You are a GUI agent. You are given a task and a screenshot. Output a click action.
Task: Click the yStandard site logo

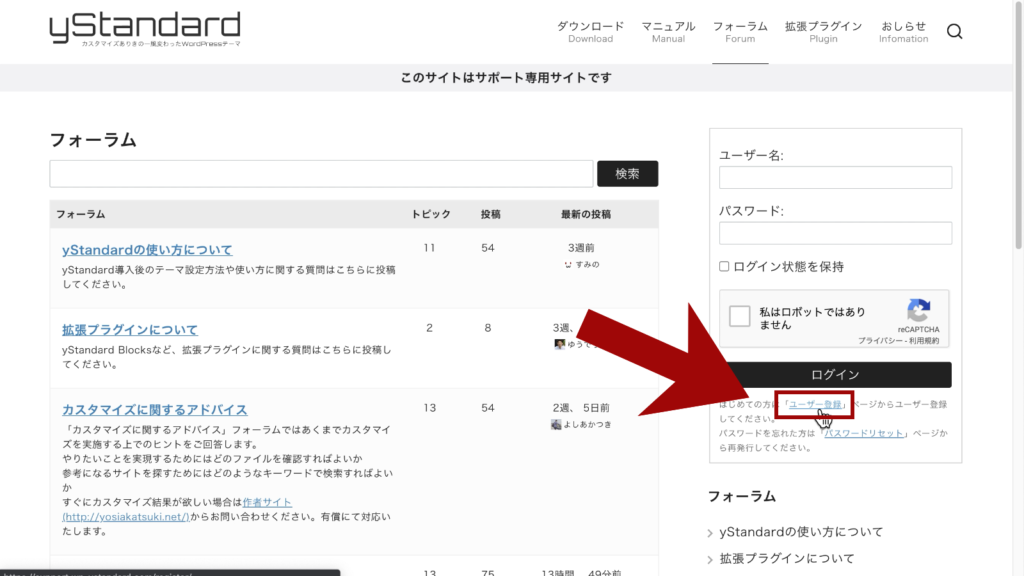145,29
